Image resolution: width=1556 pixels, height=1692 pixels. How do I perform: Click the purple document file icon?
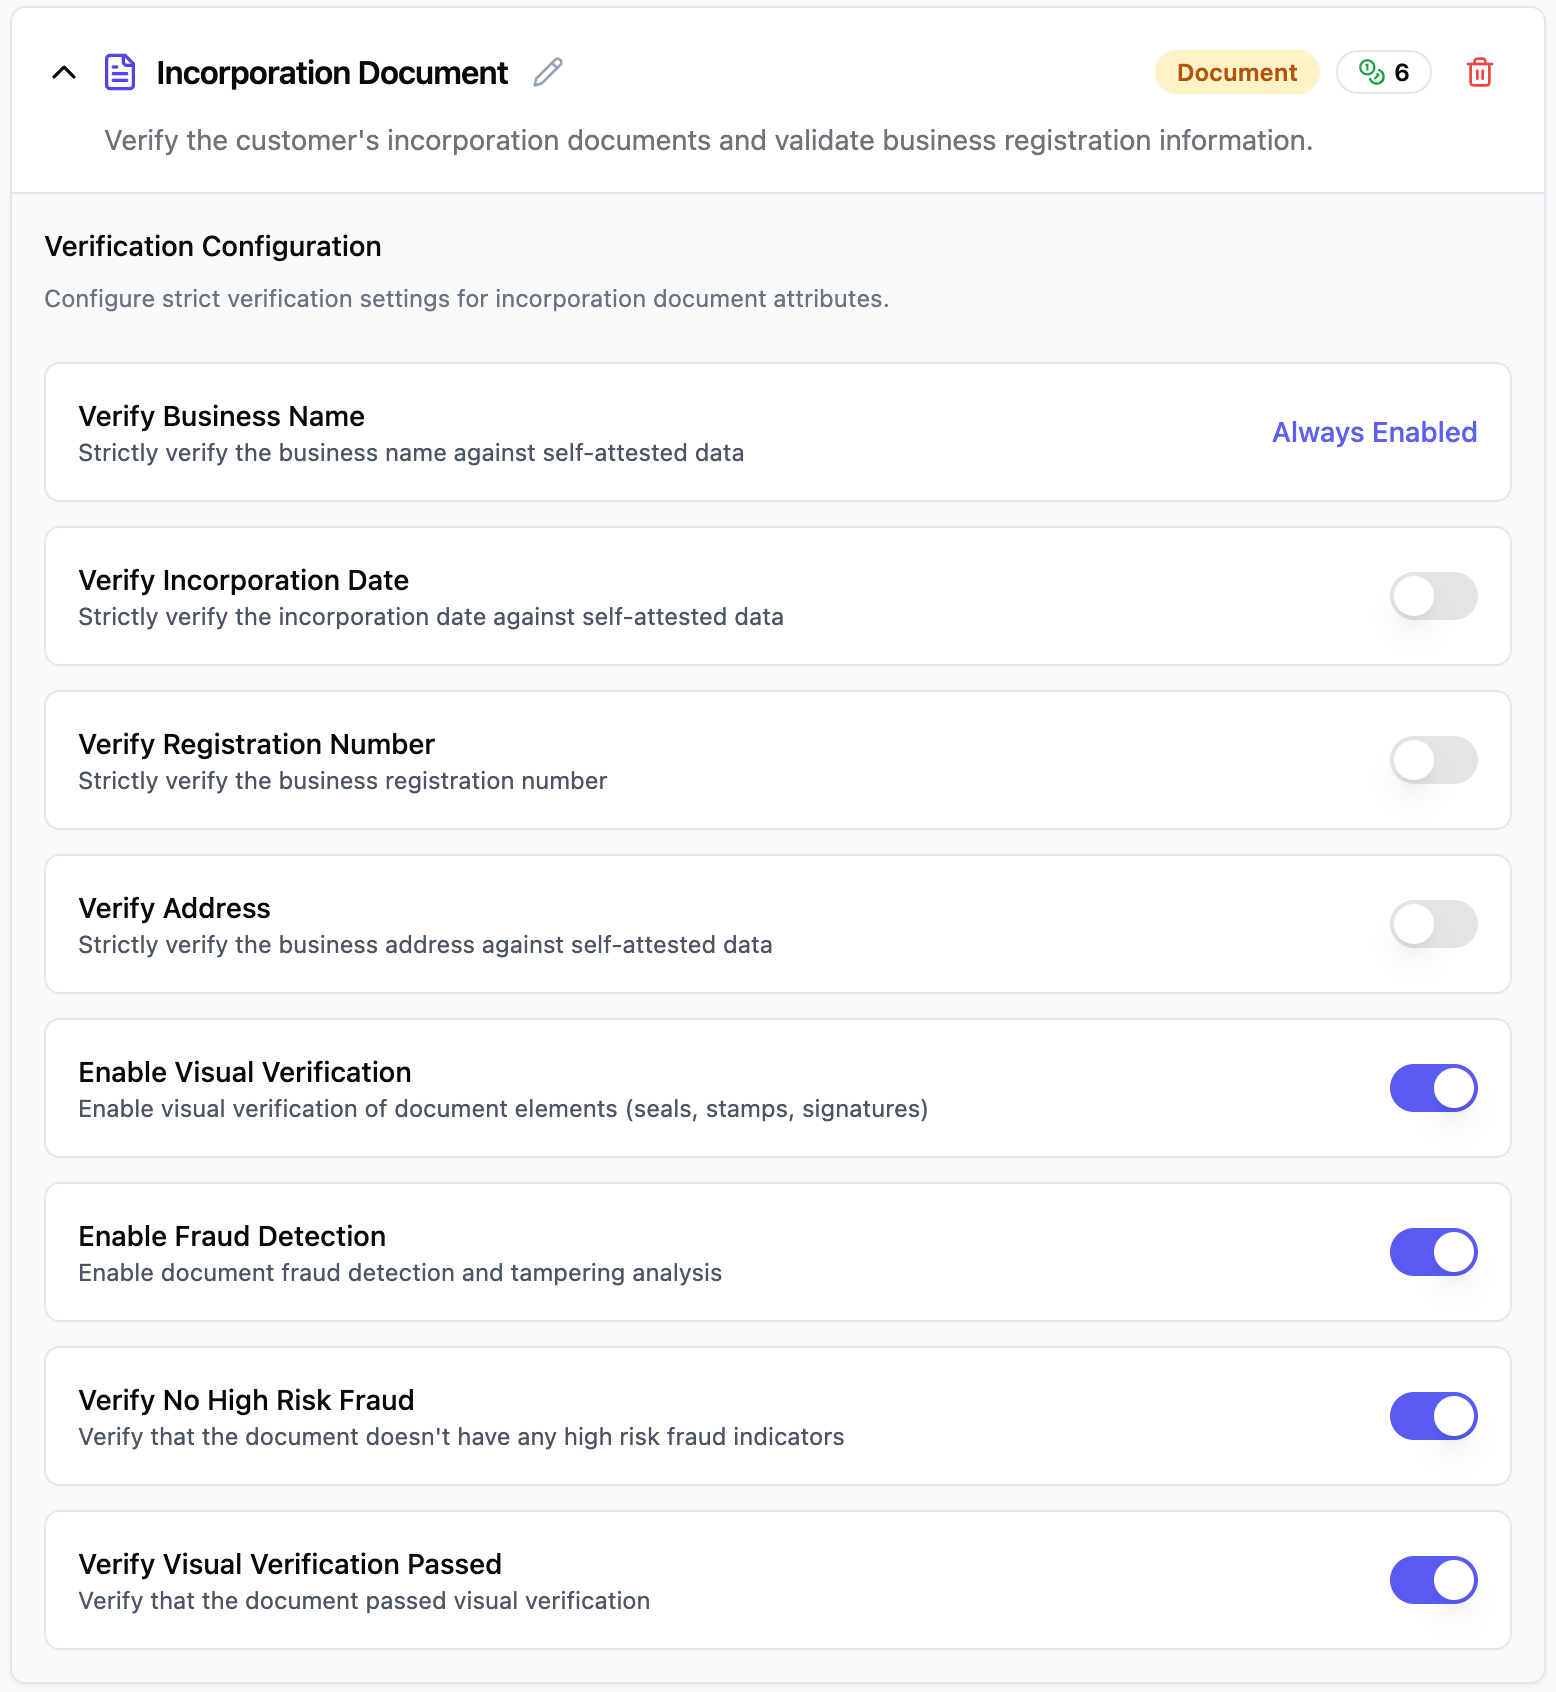120,72
